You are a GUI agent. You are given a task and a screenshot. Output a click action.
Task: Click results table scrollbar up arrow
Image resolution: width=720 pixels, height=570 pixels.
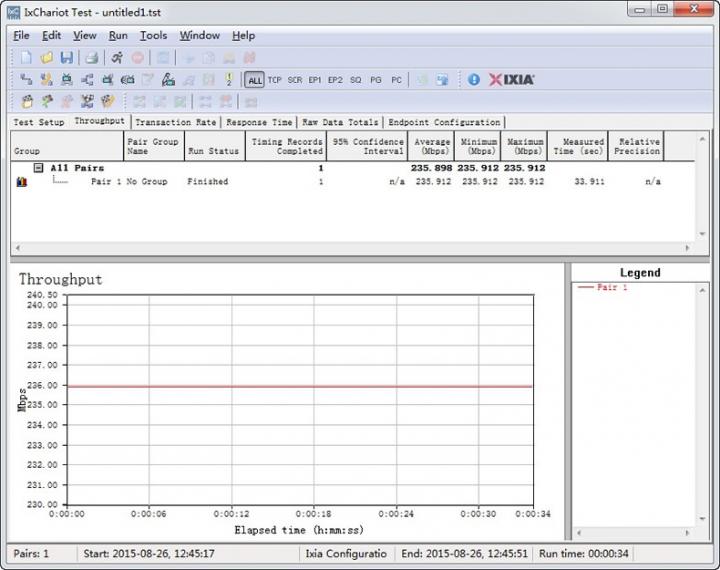click(x=702, y=139)
